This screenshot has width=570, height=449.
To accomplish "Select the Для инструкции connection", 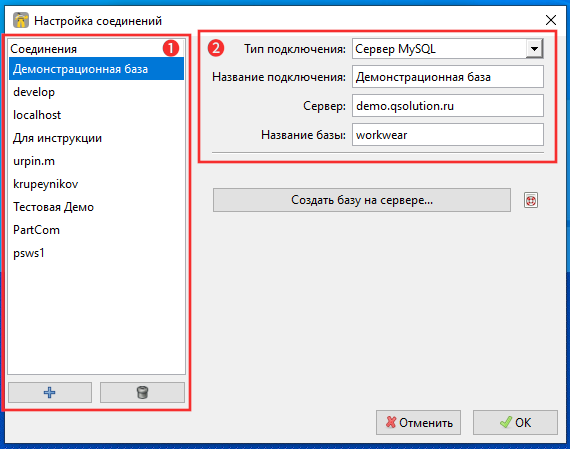I will coord(96,138).
